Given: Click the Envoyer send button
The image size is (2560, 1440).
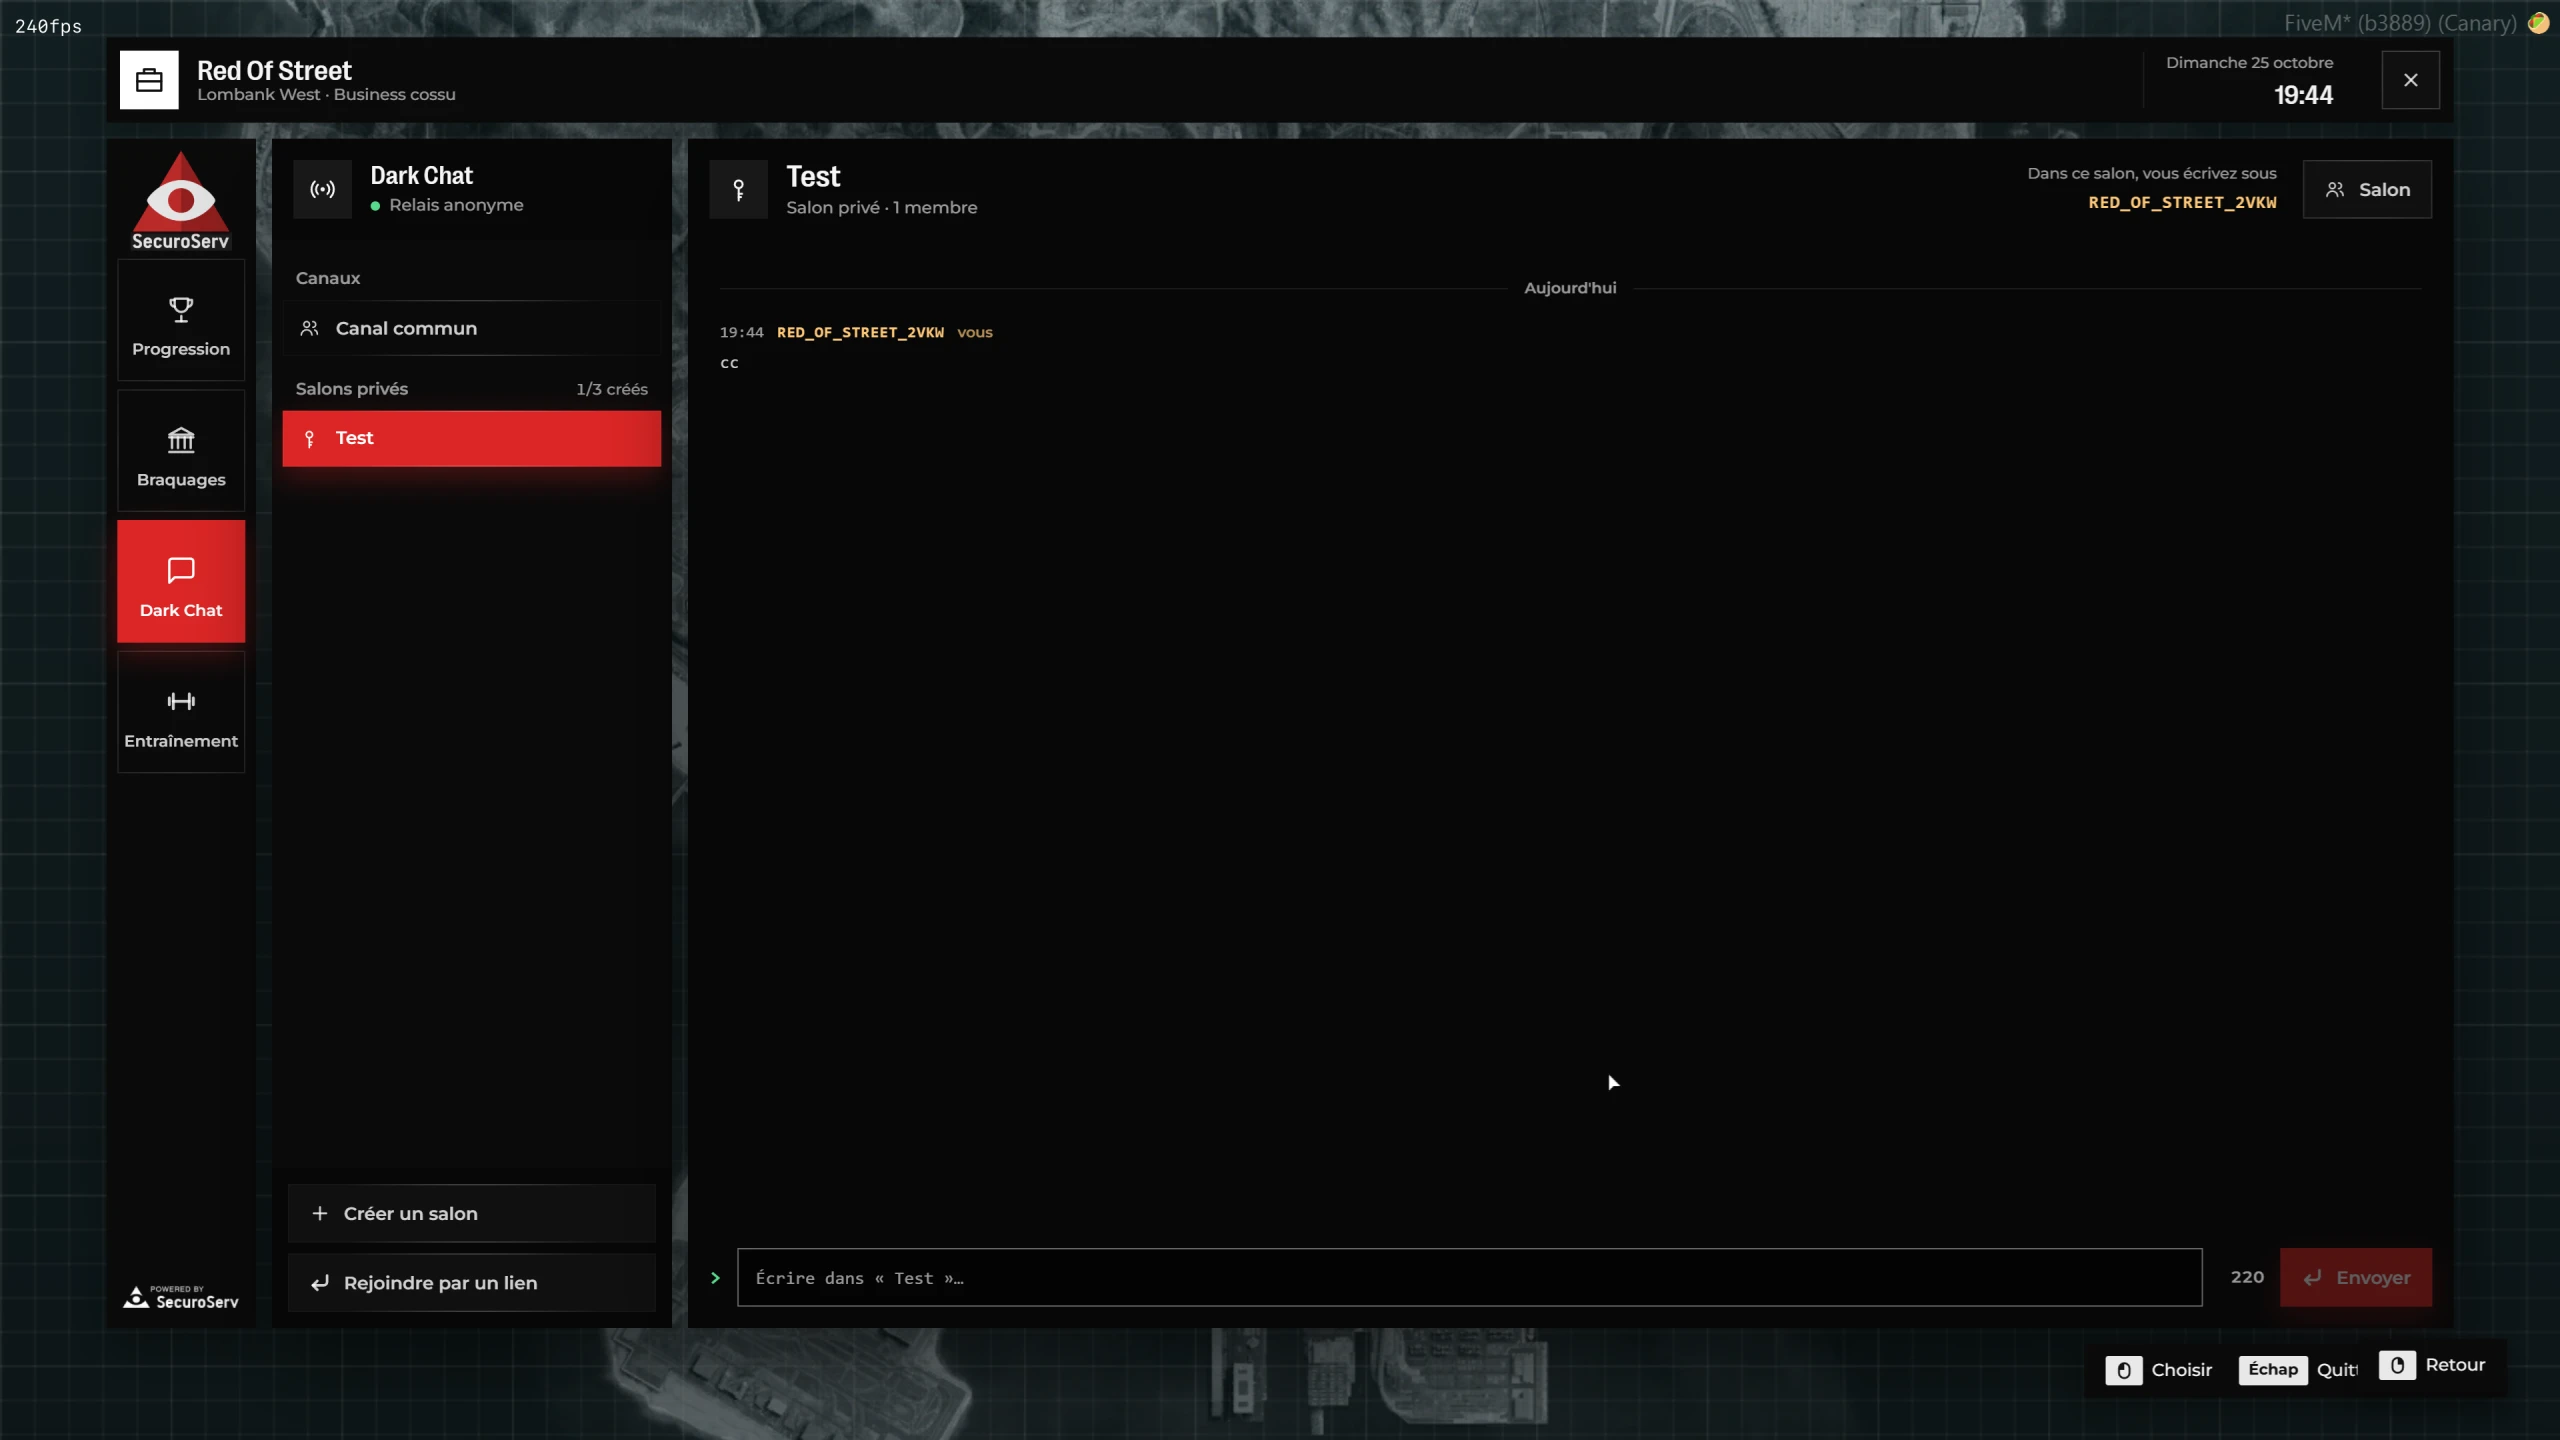Looking at the screenshot, I should [x=2355, y=1277].
